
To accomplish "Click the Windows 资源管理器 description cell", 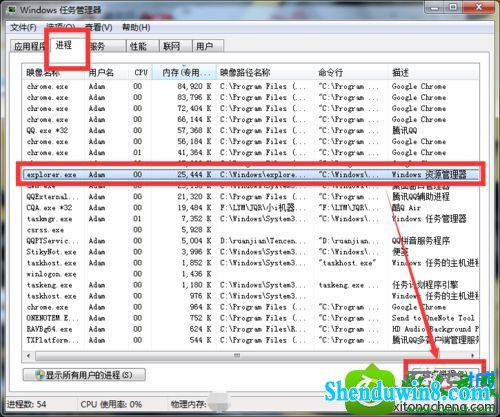I will [429, 174].
